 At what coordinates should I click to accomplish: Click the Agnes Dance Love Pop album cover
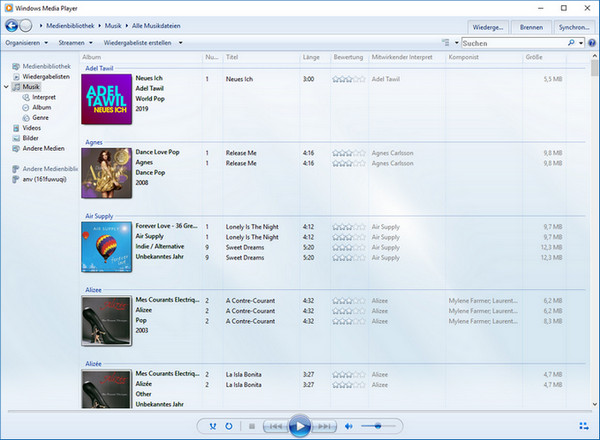(x=106, y=173)
